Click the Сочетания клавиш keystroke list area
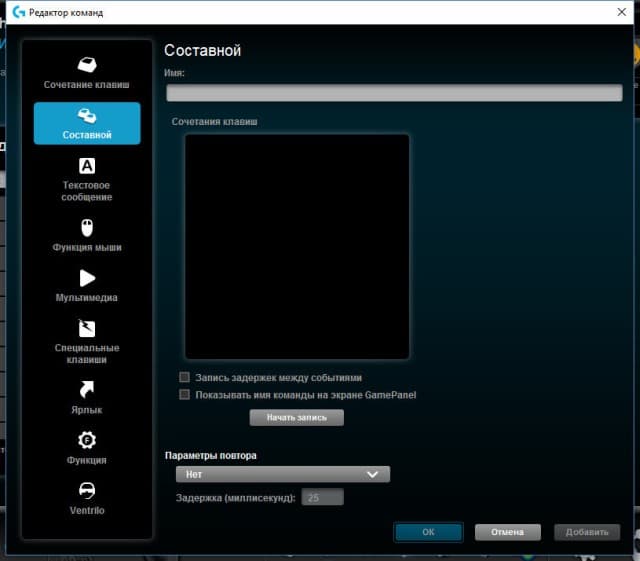640x561 pixels. [x=297, y=247]
